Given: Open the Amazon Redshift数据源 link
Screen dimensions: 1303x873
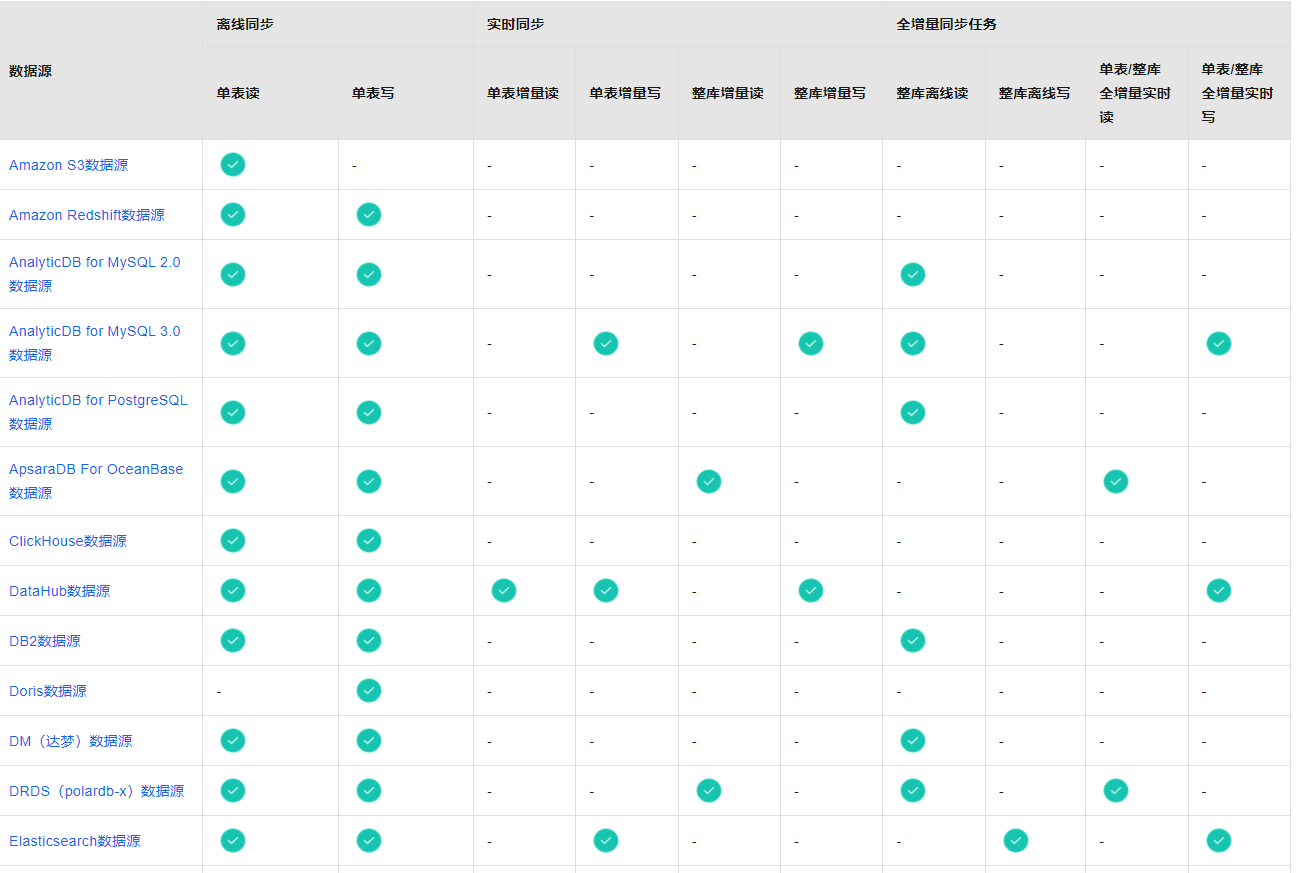Looking at the screenshot, I should coord(87,215).
